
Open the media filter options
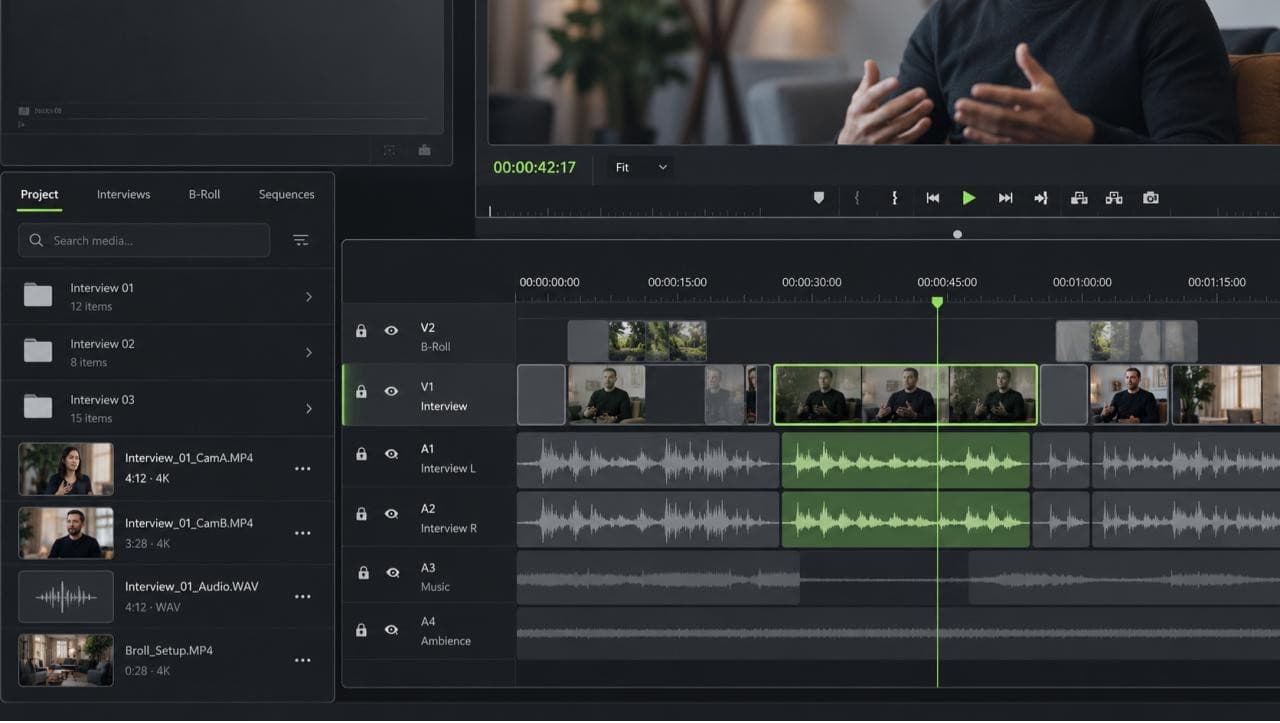coord(300,240)
